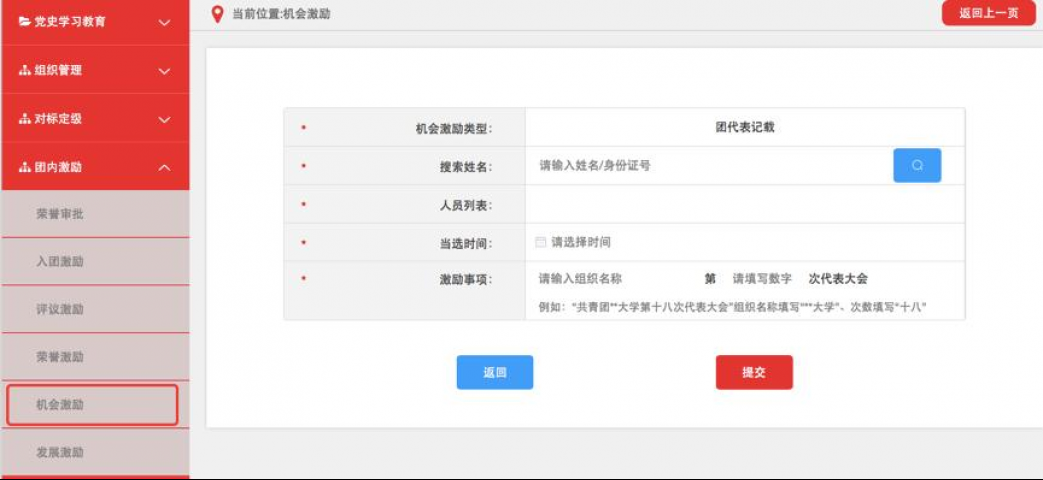
Task: Open the 荣誉审批 submenu item
Action: point(60,214)
